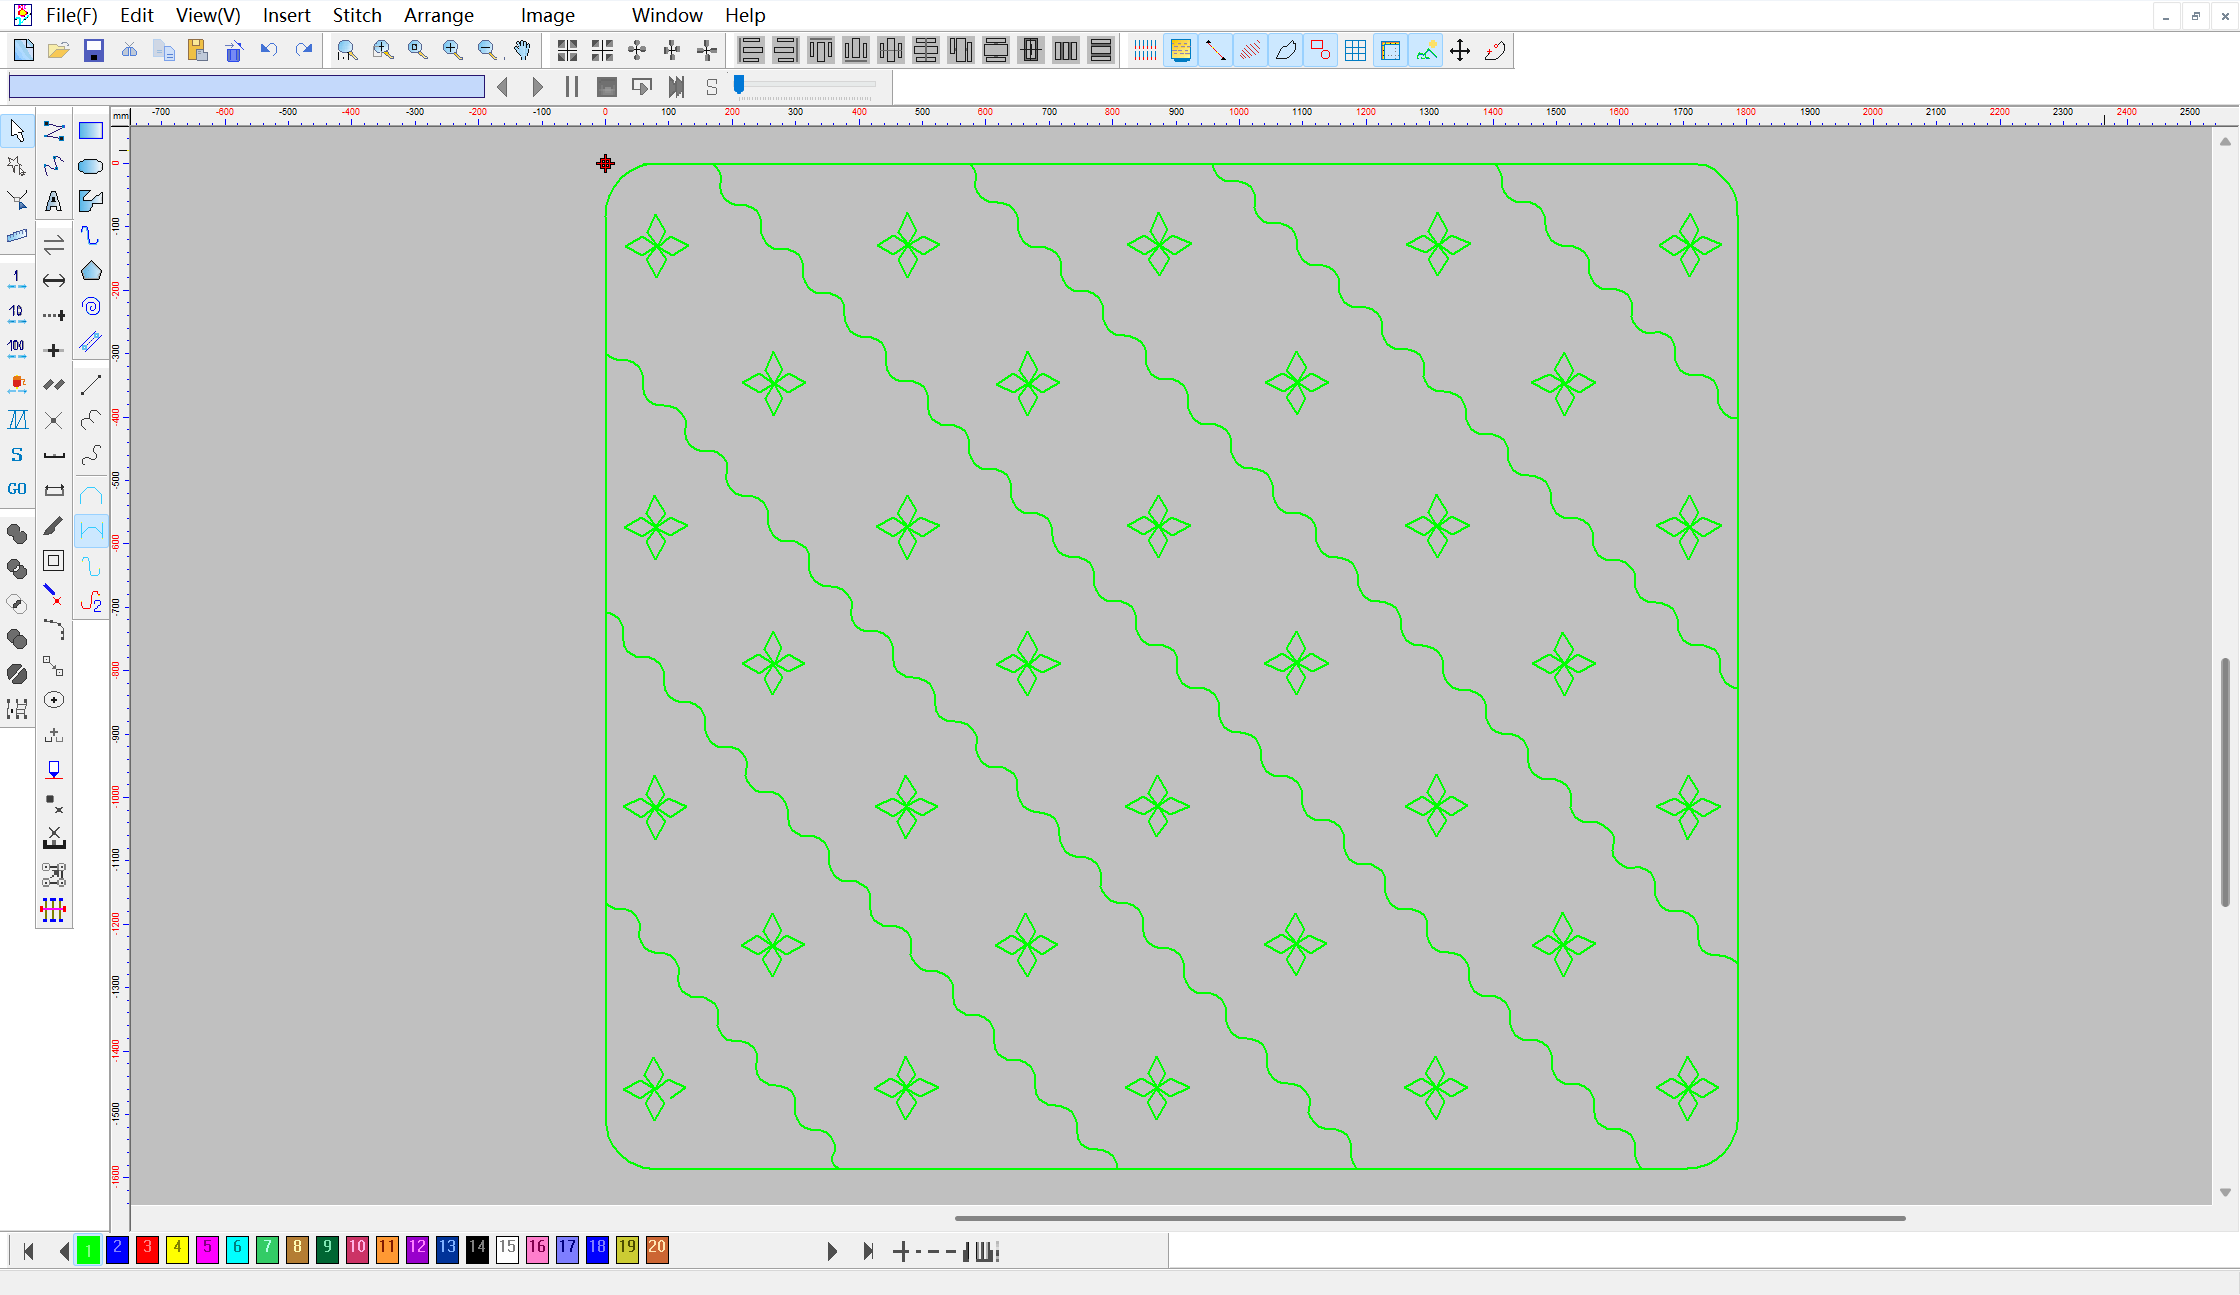Click the nested-squares offset tool
The width and height of the screenshot is (2240, 1295).
pos(54,561)
